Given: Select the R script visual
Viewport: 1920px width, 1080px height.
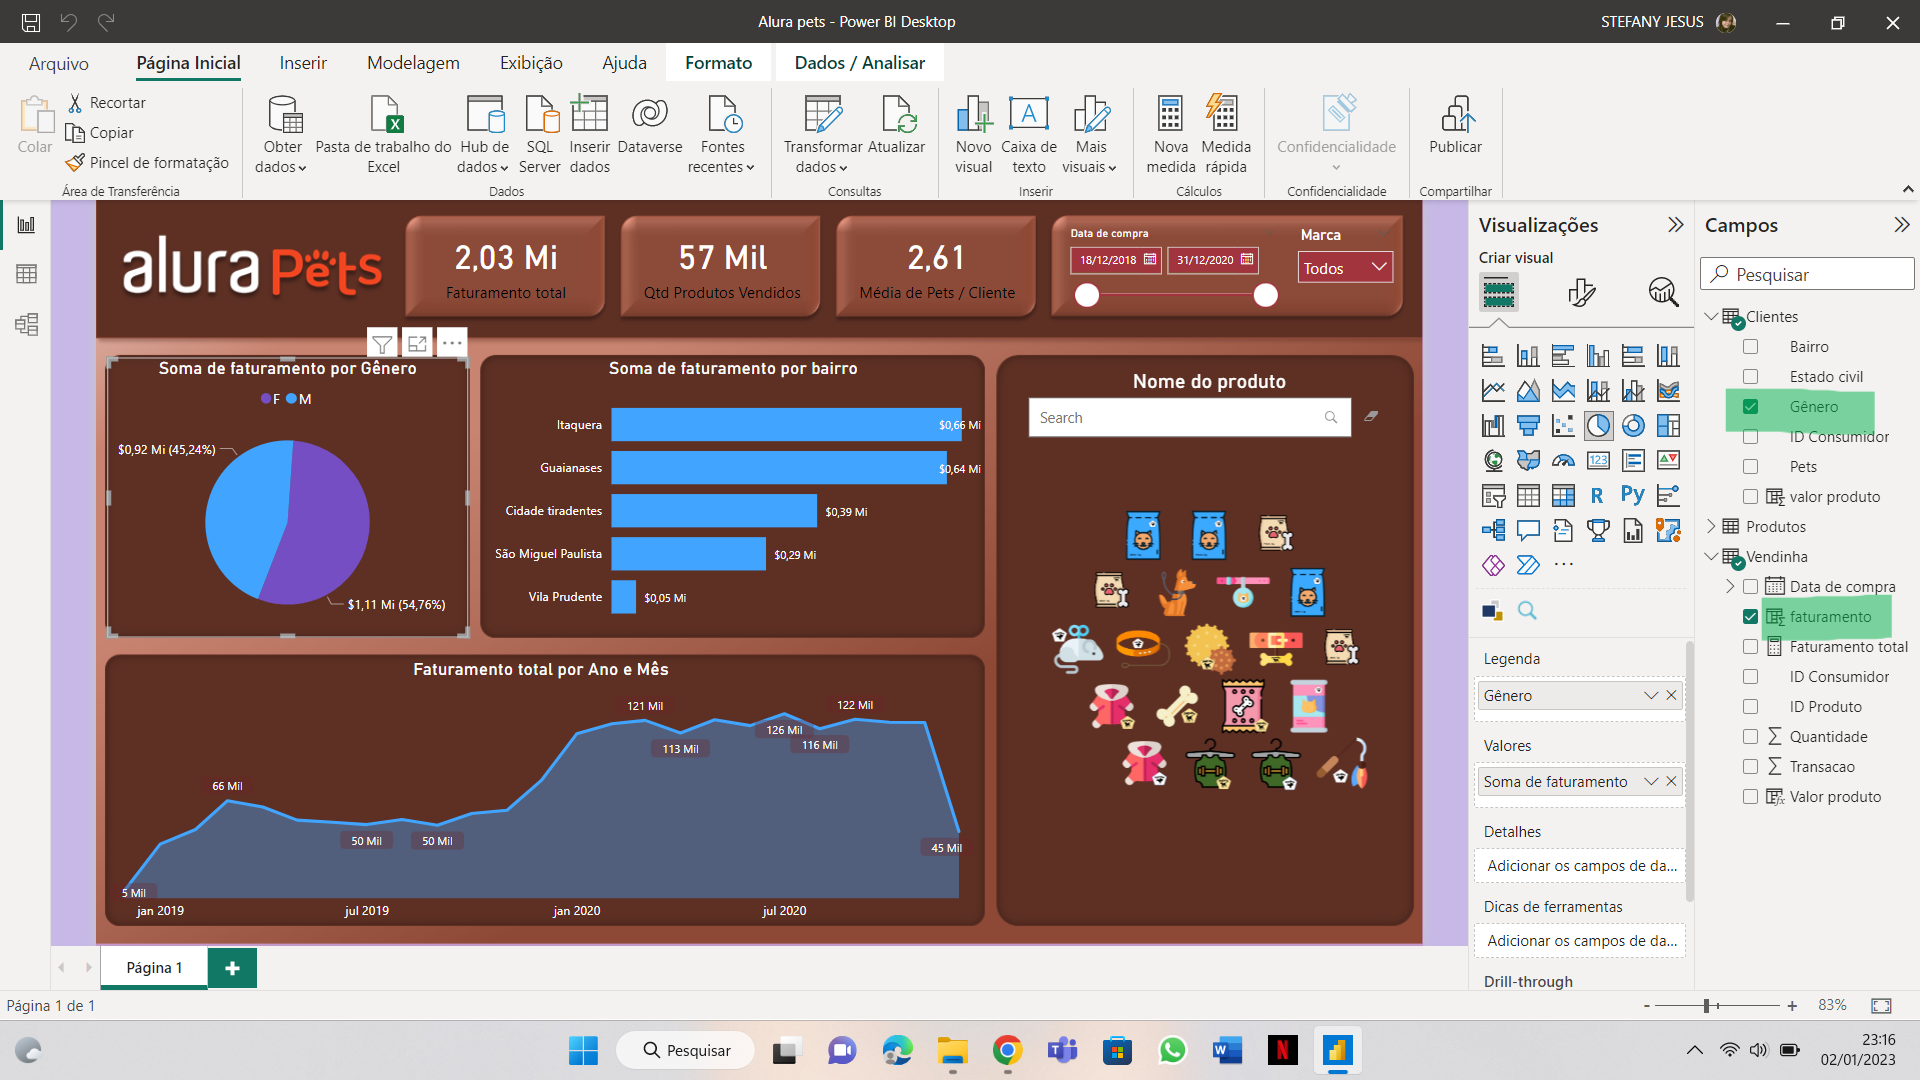Looking at the screenshot, I should click(1598, 495).
